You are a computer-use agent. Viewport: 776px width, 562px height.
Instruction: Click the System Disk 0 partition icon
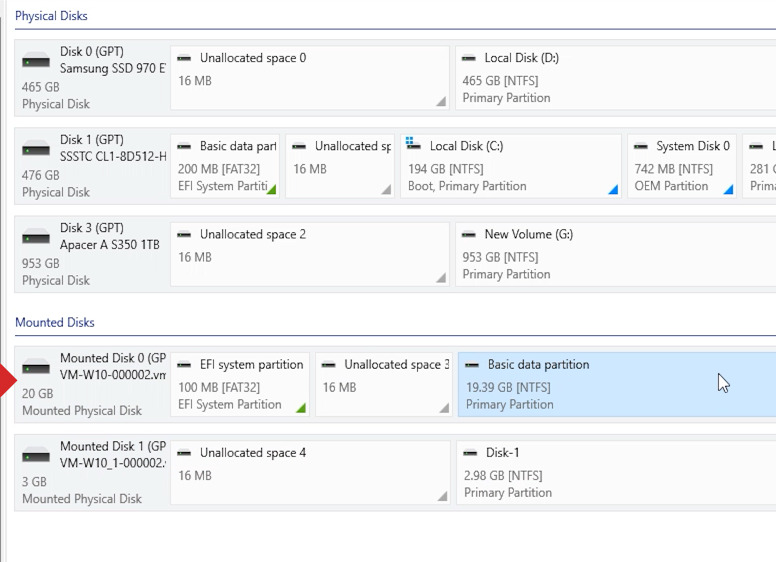point(641,146)
